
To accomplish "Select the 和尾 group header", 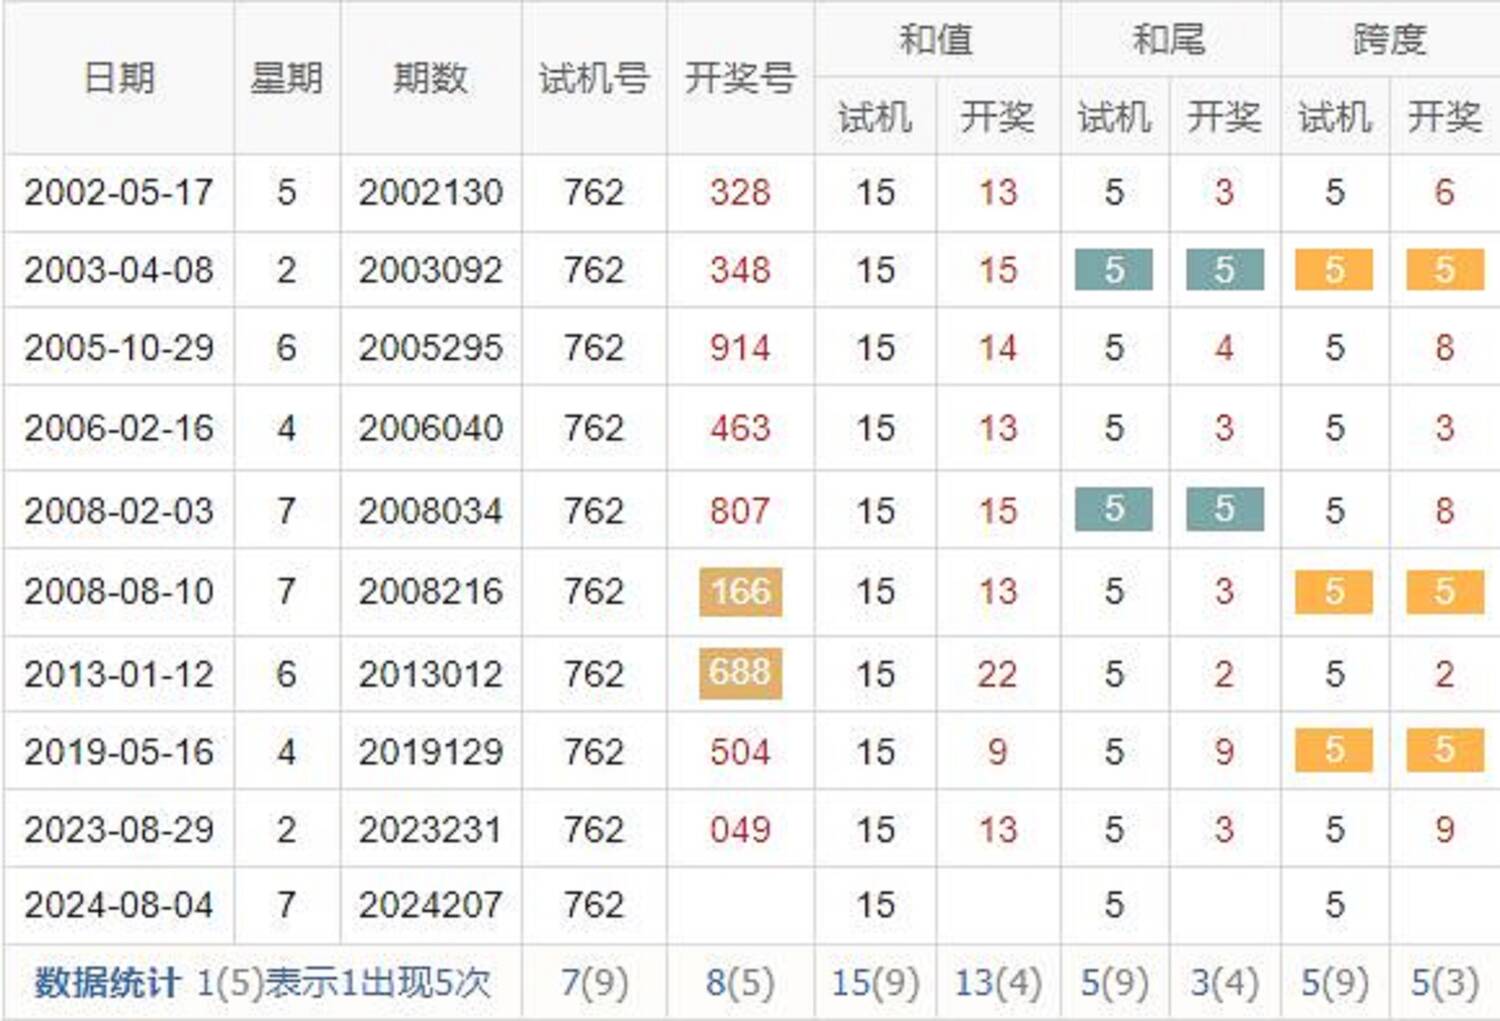I will [1168, 39].
